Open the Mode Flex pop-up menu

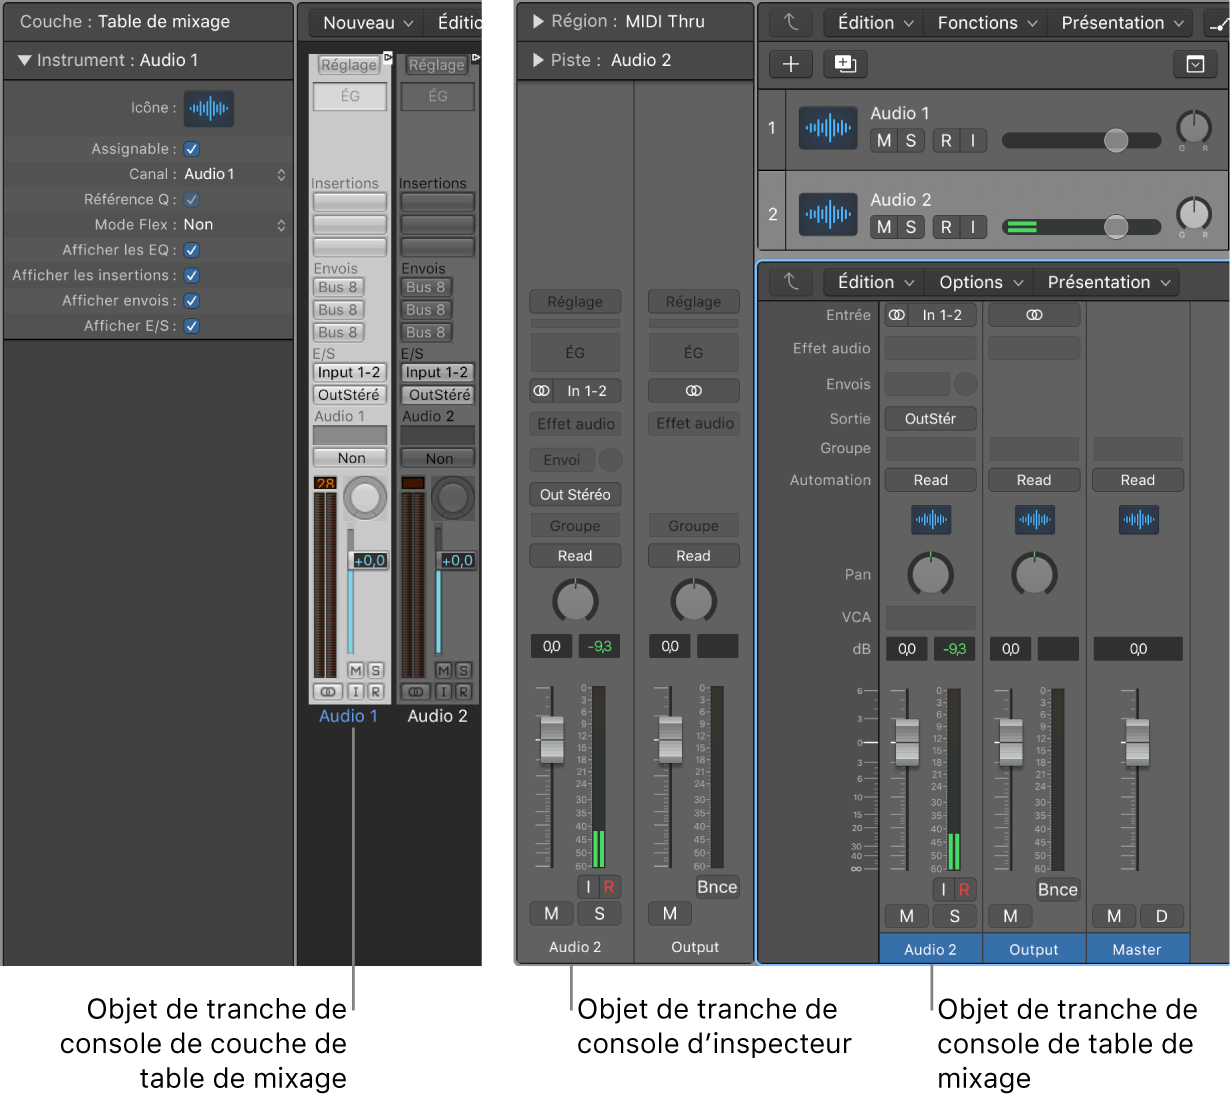234,225
